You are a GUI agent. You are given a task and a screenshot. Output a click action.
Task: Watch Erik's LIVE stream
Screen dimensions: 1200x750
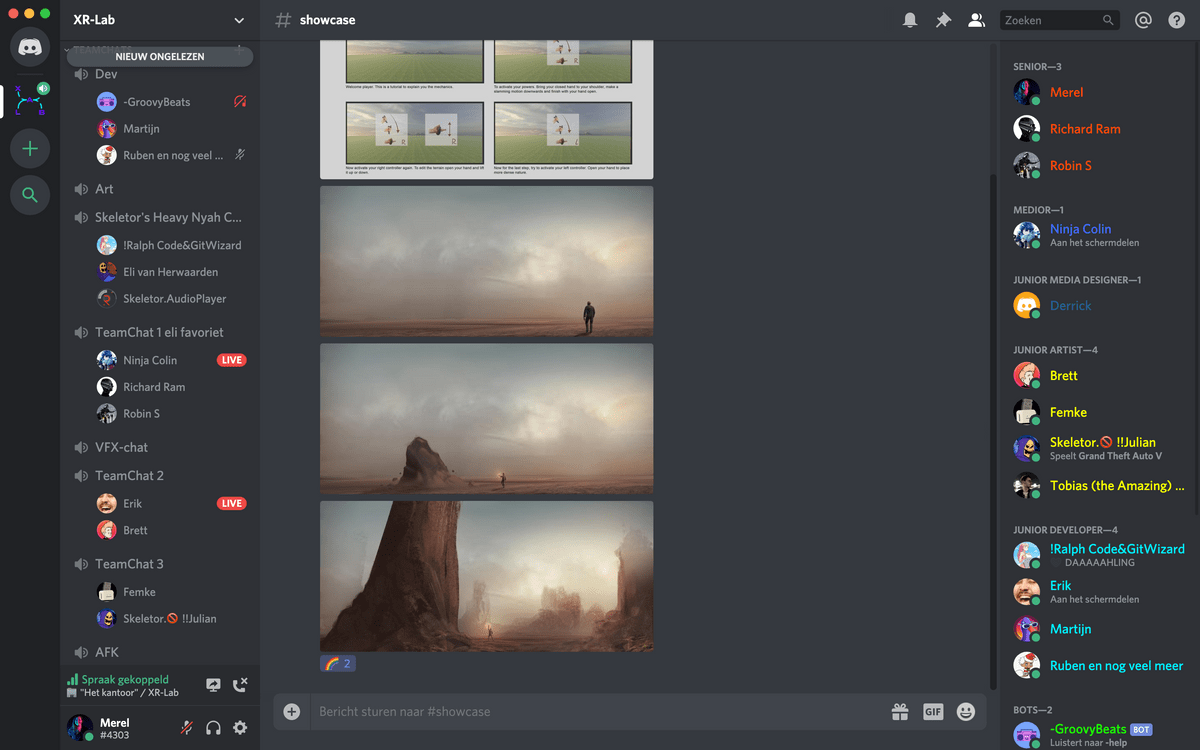pos(232,504)
